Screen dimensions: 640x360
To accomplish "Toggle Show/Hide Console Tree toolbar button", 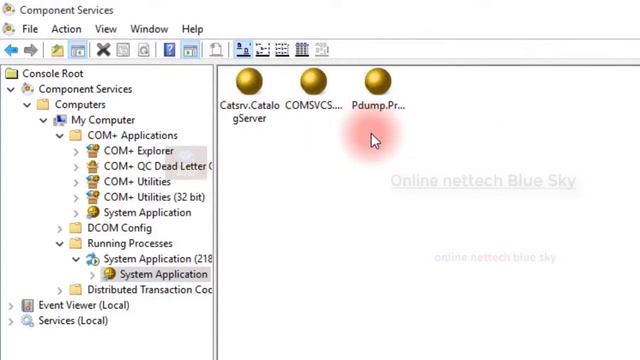I will [78, 50].
